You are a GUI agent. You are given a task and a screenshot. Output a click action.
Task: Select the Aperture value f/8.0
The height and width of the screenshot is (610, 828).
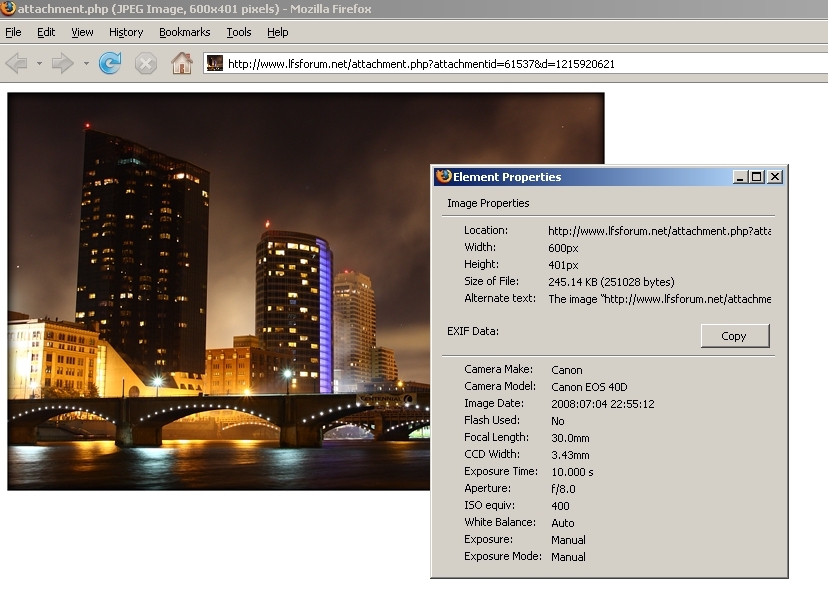[563, 489]
